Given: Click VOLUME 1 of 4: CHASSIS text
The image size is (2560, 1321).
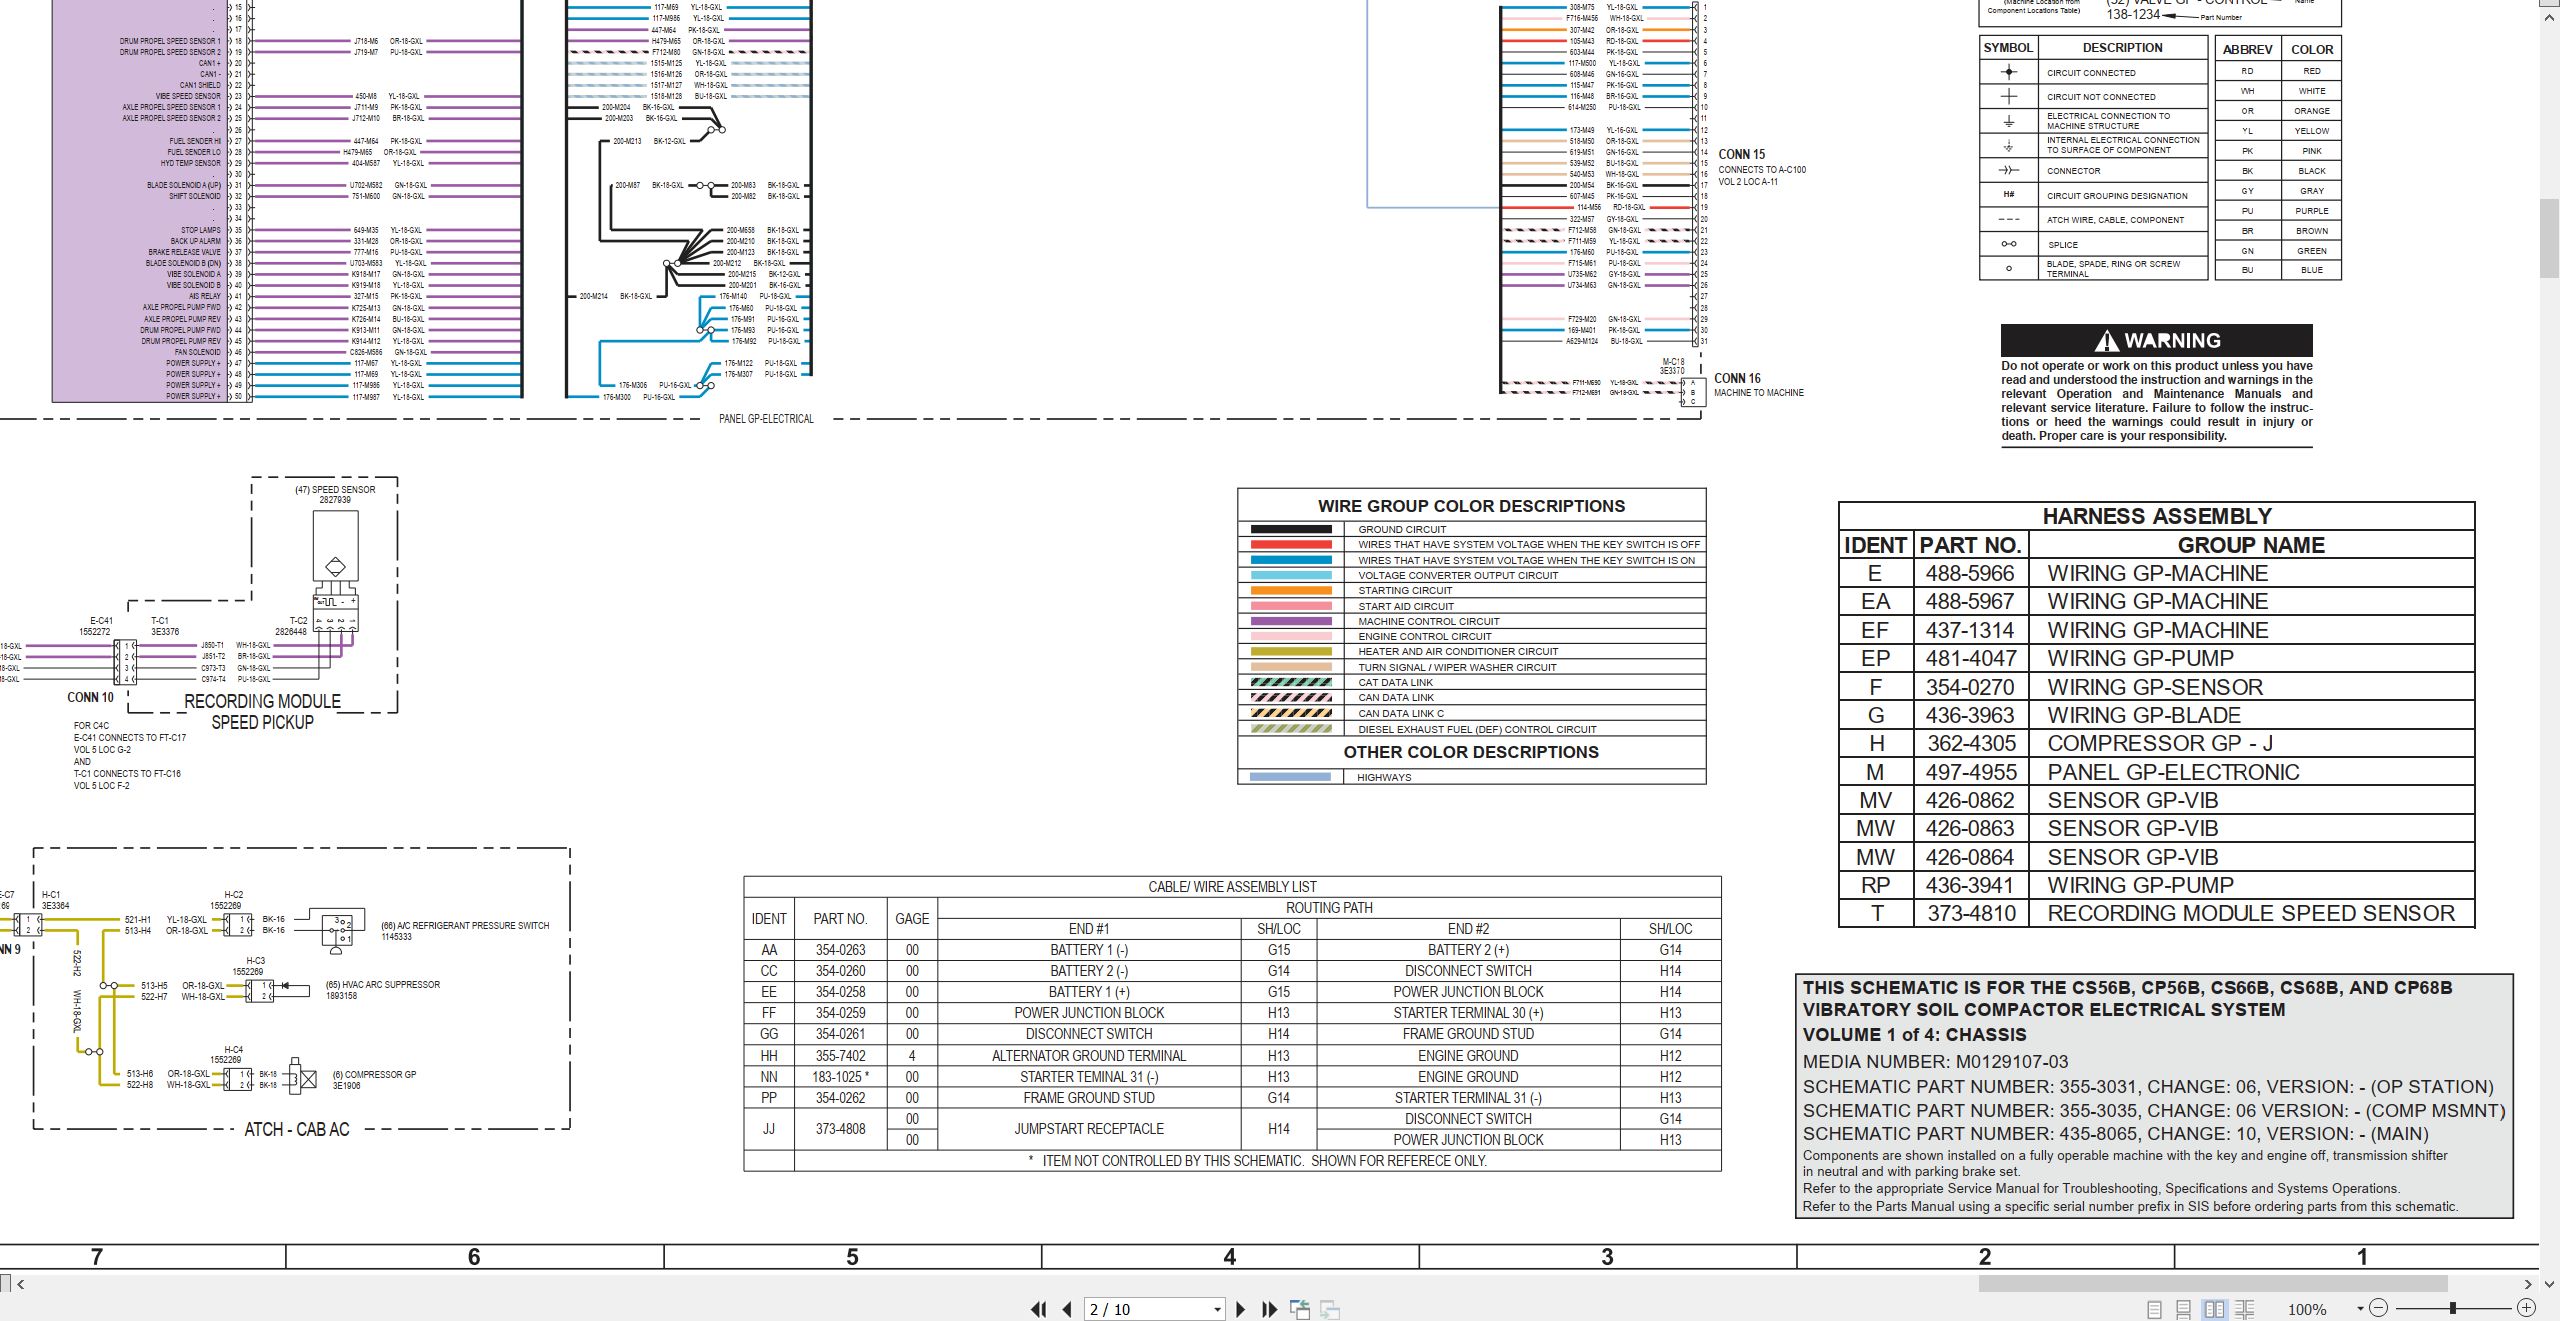Looking at the screenshot, I should 1914,1035.
